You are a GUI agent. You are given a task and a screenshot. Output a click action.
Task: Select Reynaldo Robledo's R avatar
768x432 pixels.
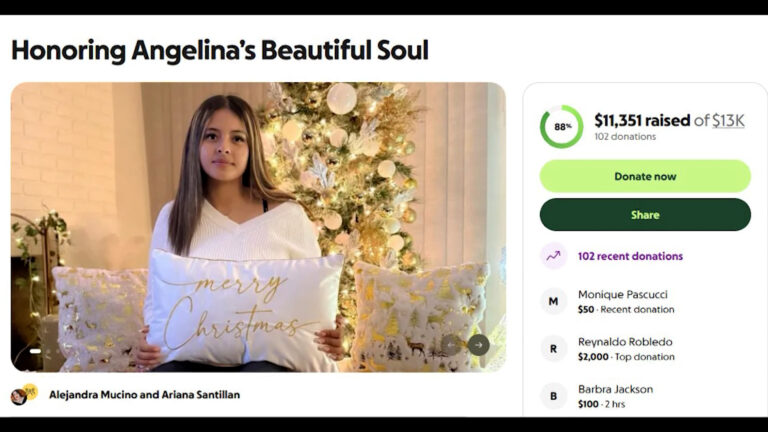click(x=553, y=349)
